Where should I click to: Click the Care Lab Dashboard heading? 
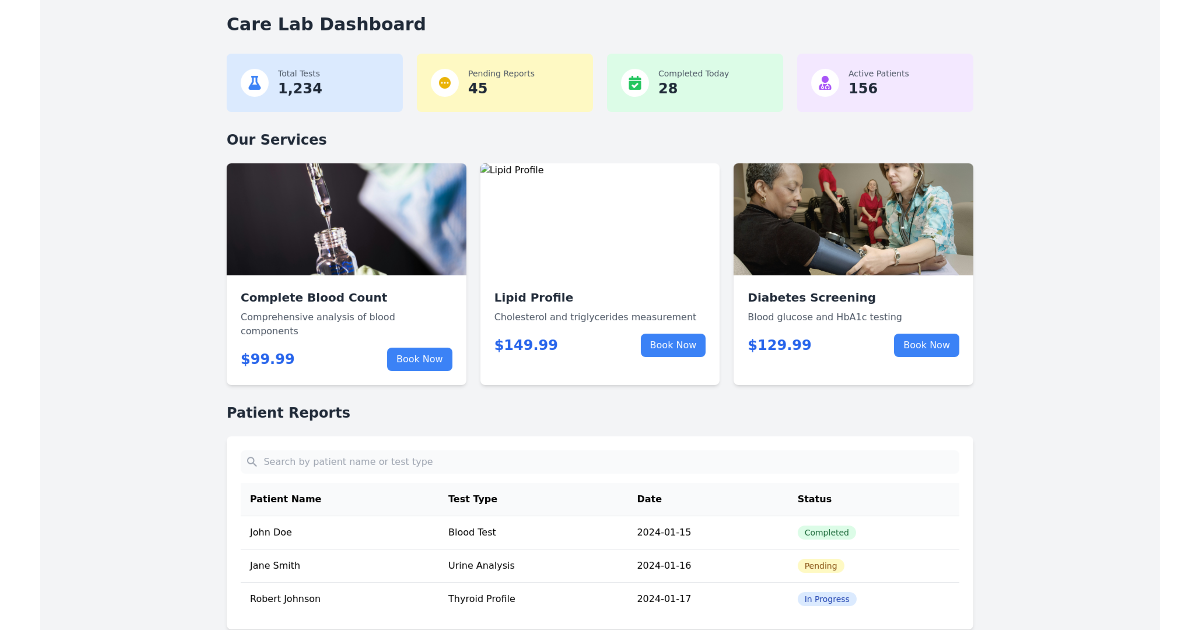pyautogui.click(x=326, y=23)
